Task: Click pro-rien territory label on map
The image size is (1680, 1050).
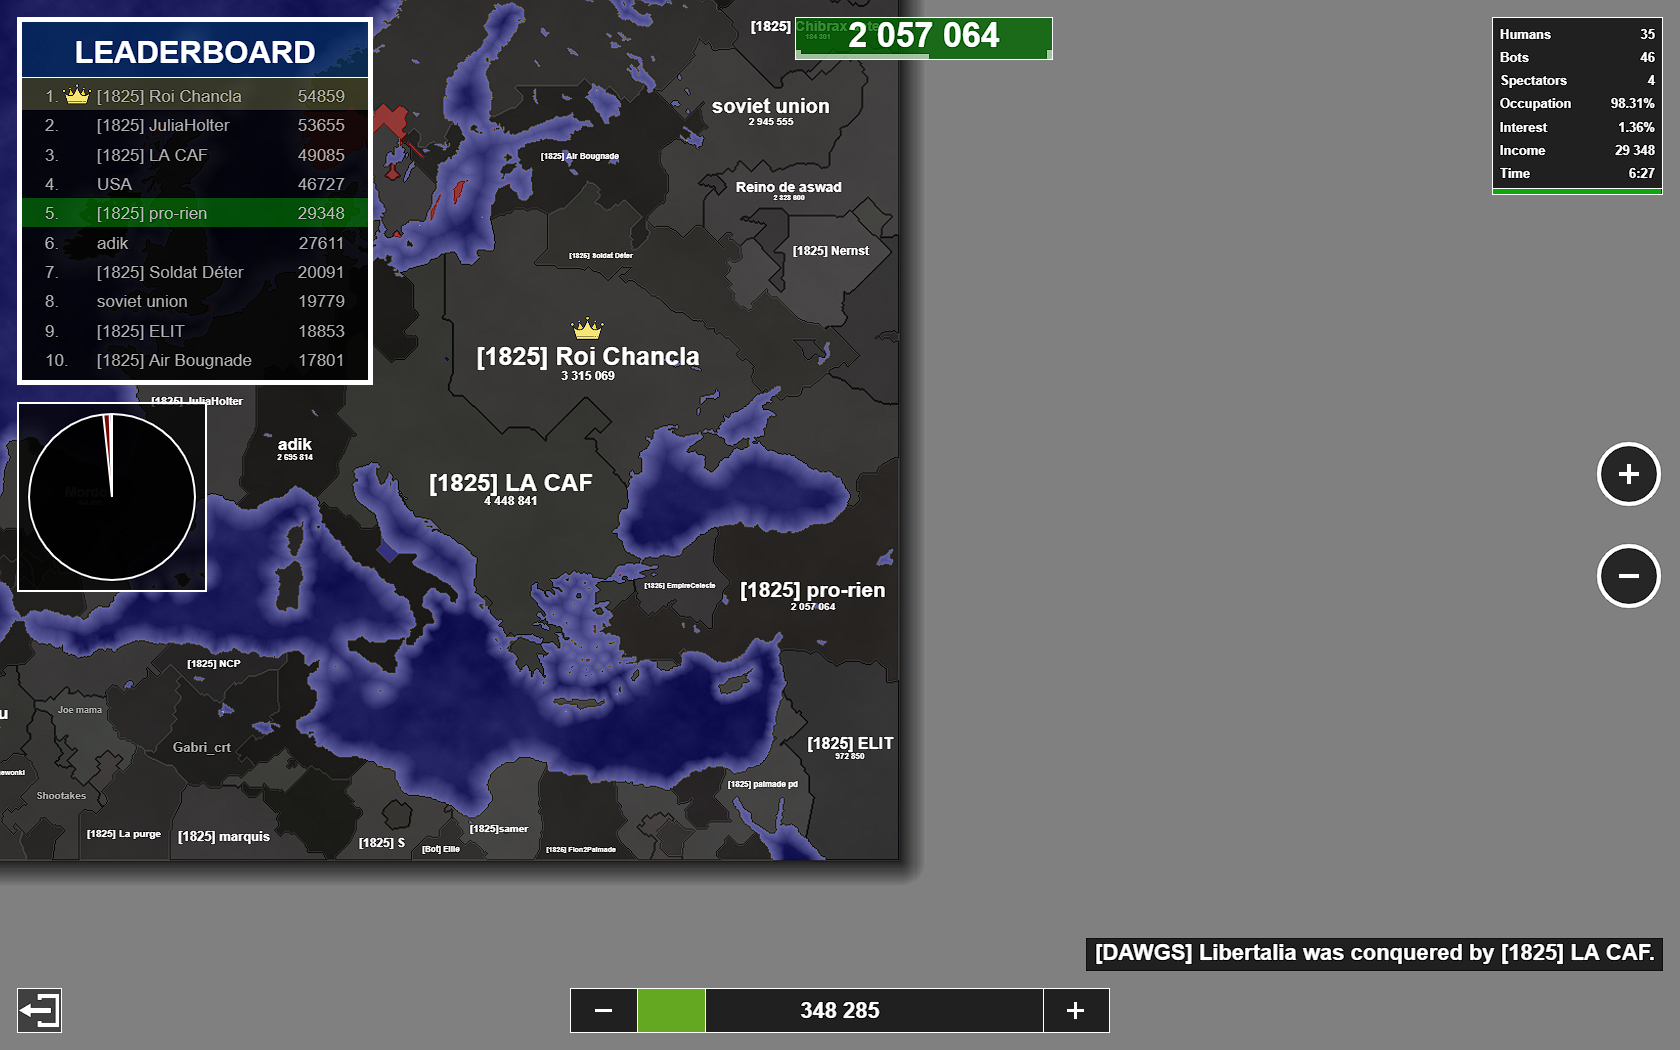Action: [x=812, y=590]
